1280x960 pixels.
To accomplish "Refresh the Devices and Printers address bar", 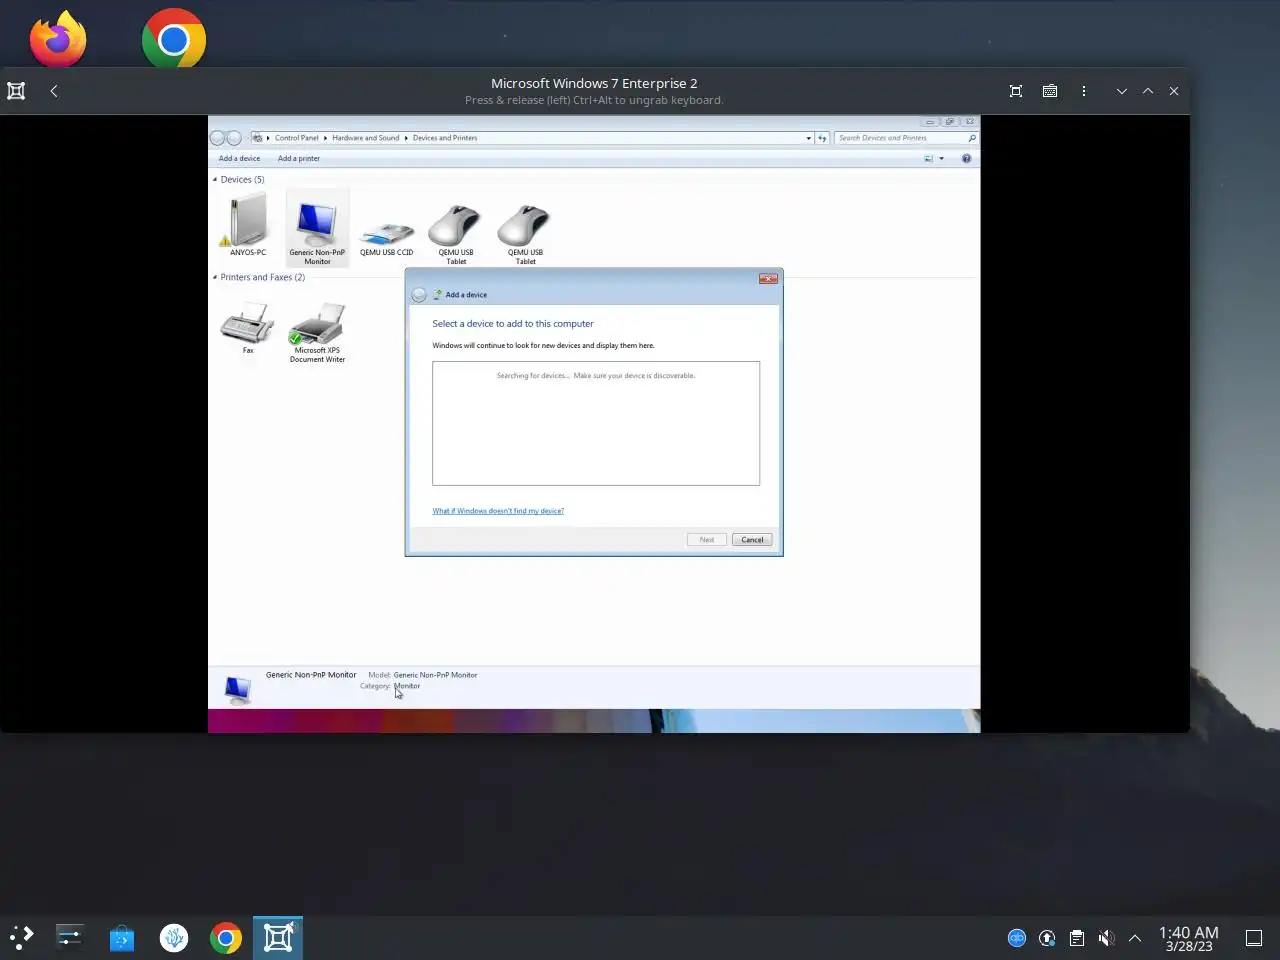I will [x=822, y=138].
